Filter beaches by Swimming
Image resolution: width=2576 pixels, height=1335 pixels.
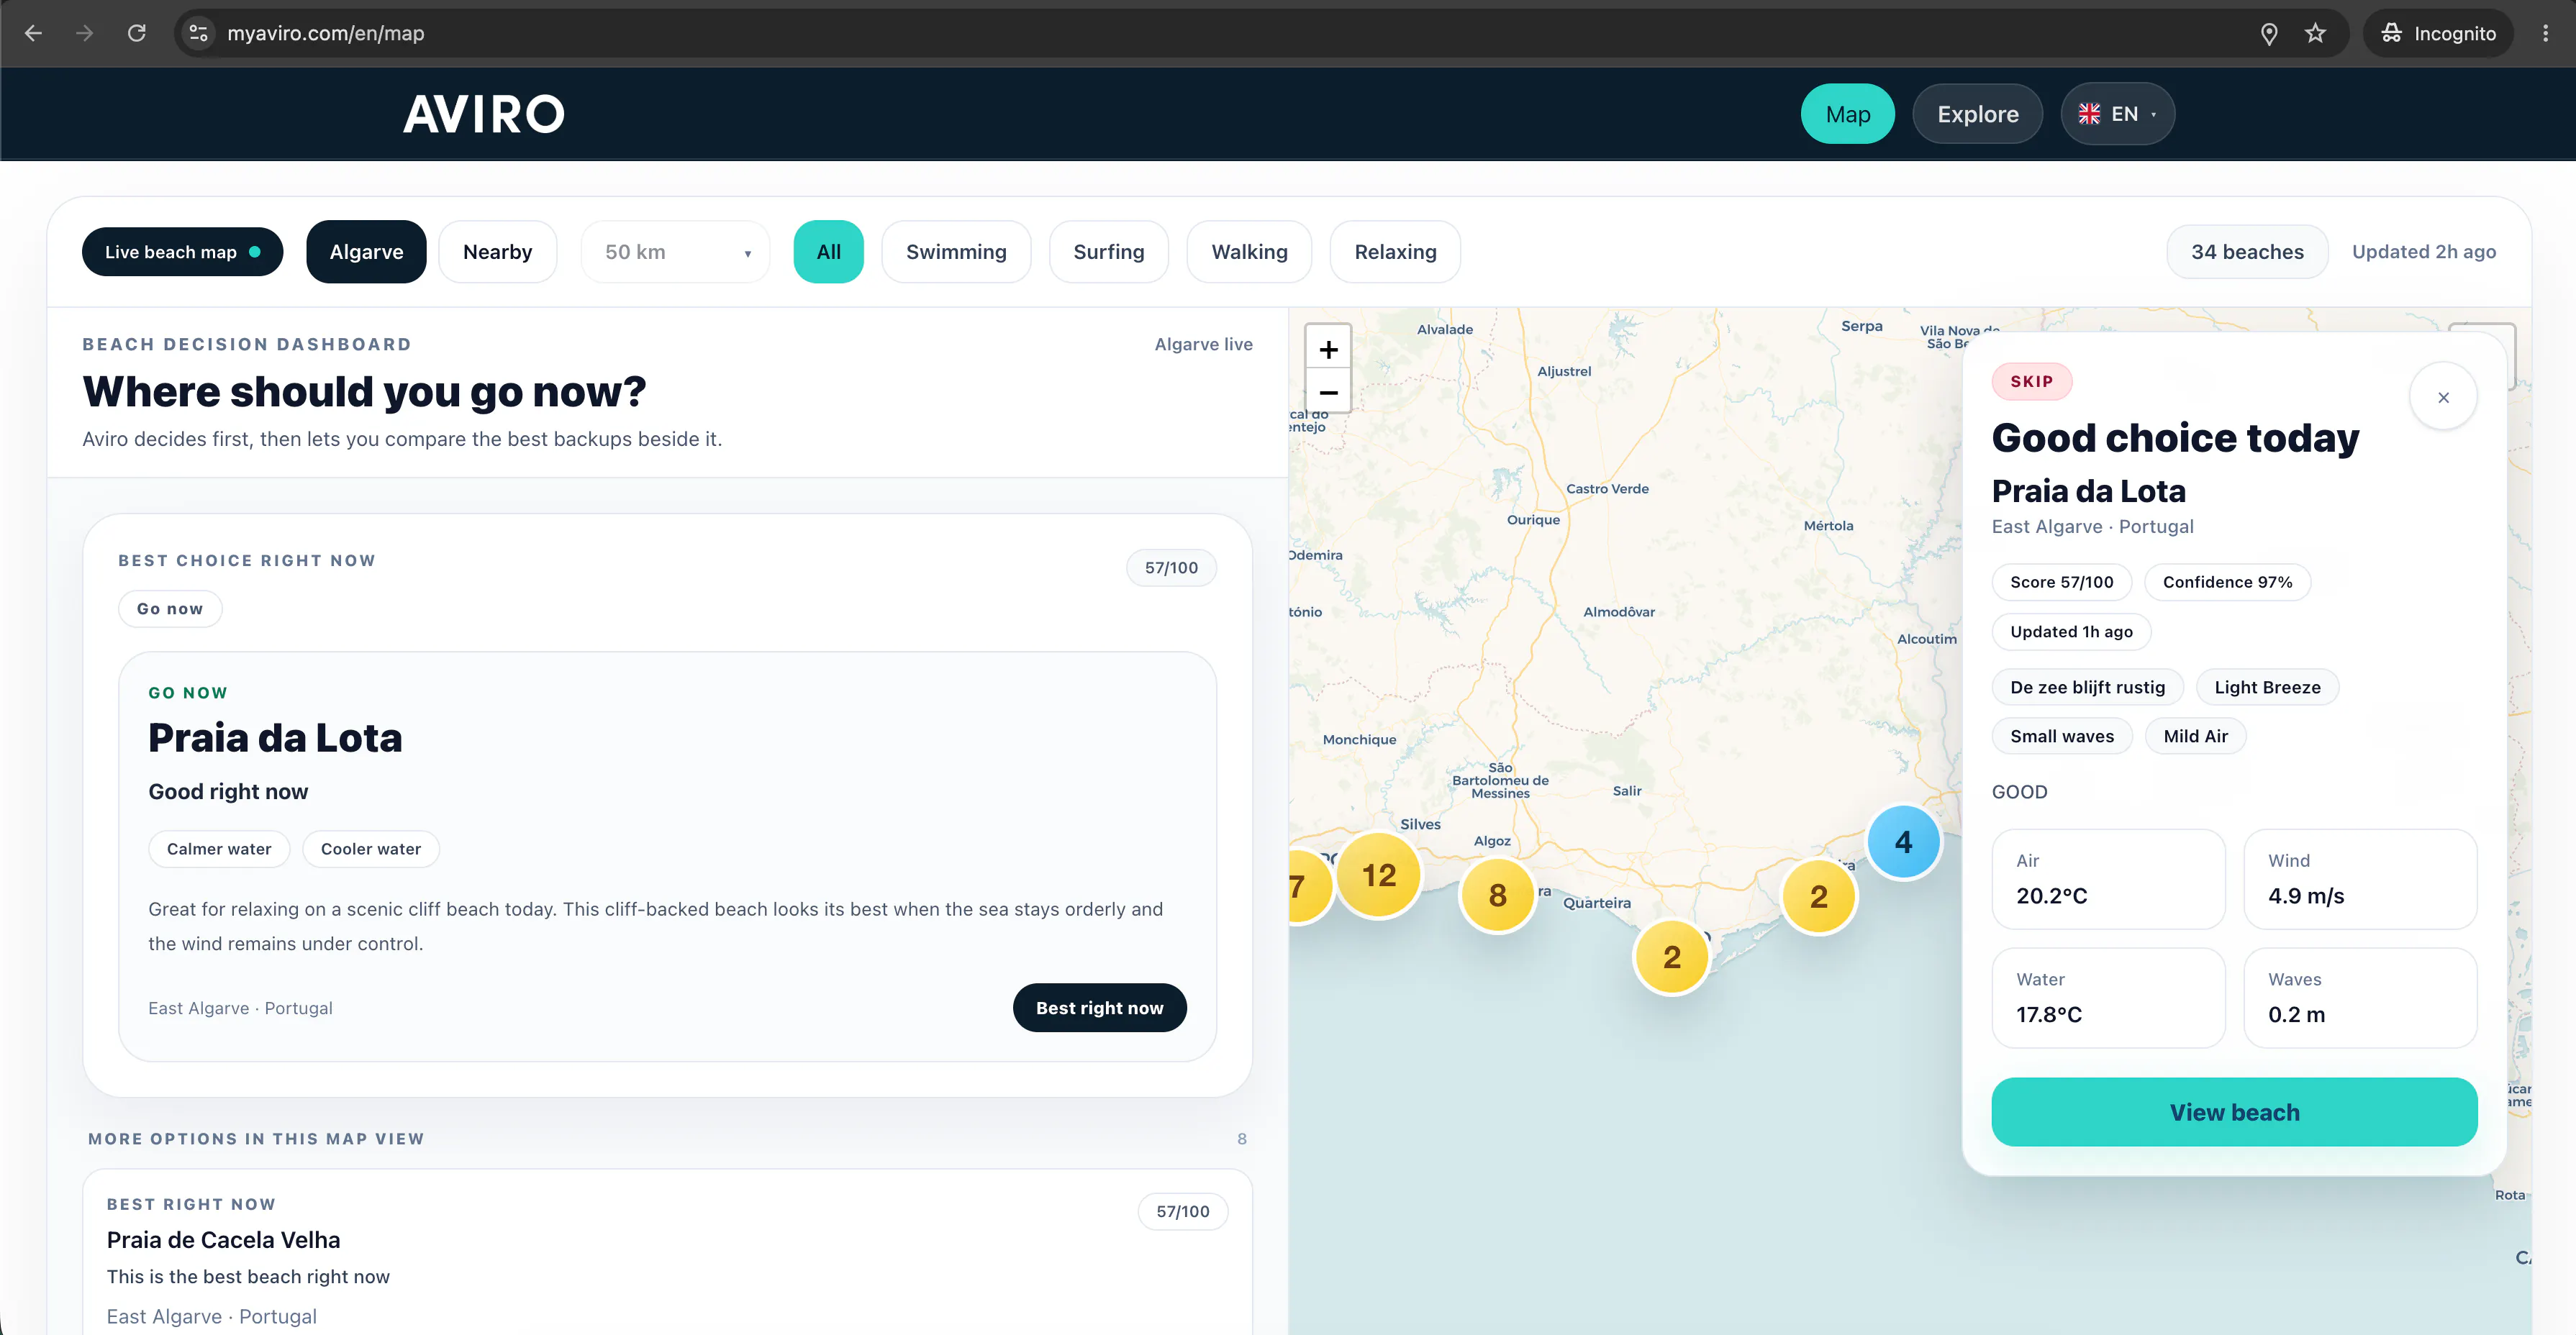tap(956, 252)
